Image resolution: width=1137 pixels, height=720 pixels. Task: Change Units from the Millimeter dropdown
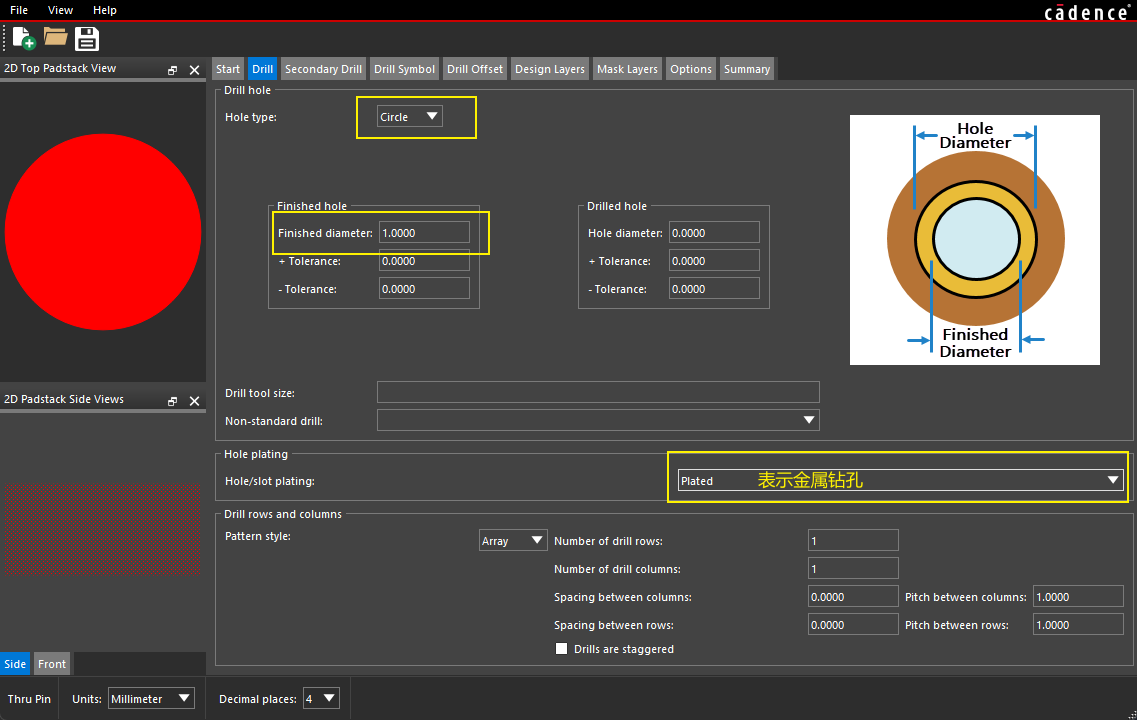coord(150,699)
